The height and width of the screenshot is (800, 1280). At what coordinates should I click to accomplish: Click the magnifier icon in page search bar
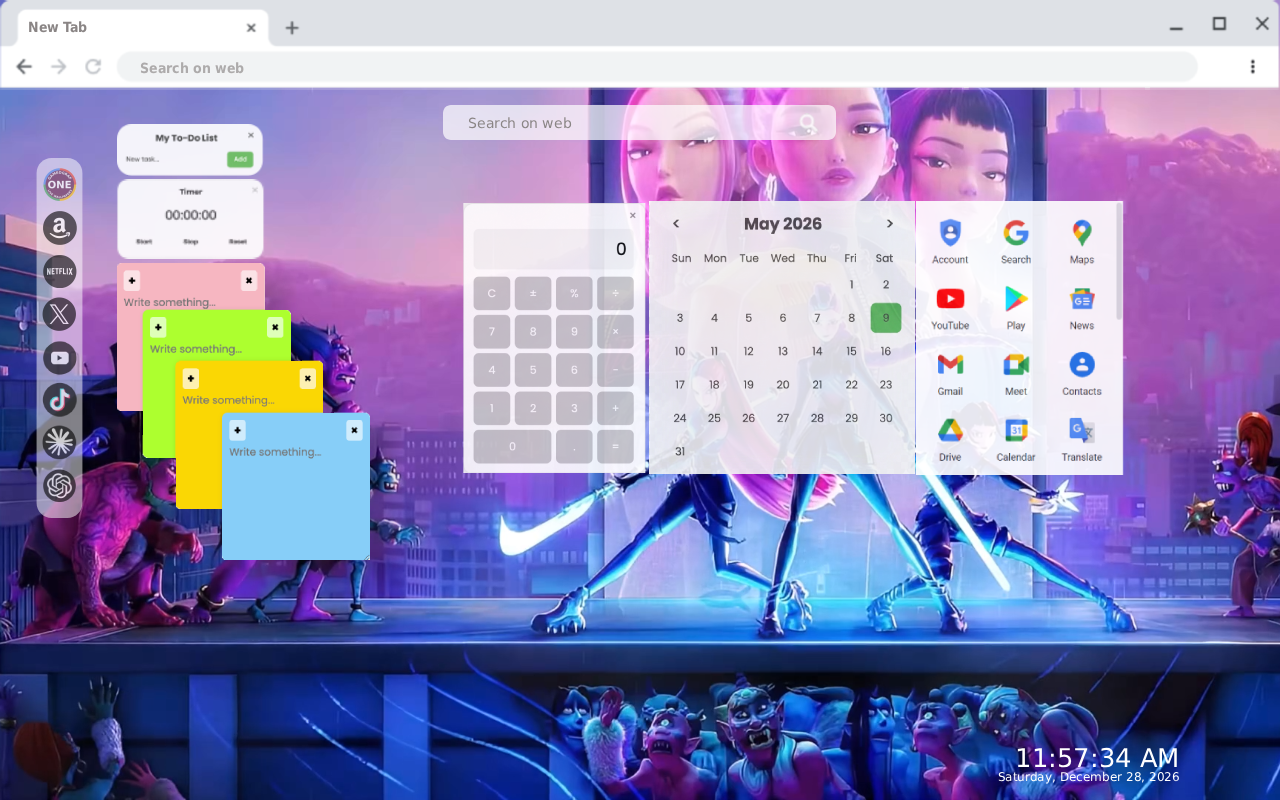pos(808,123)
